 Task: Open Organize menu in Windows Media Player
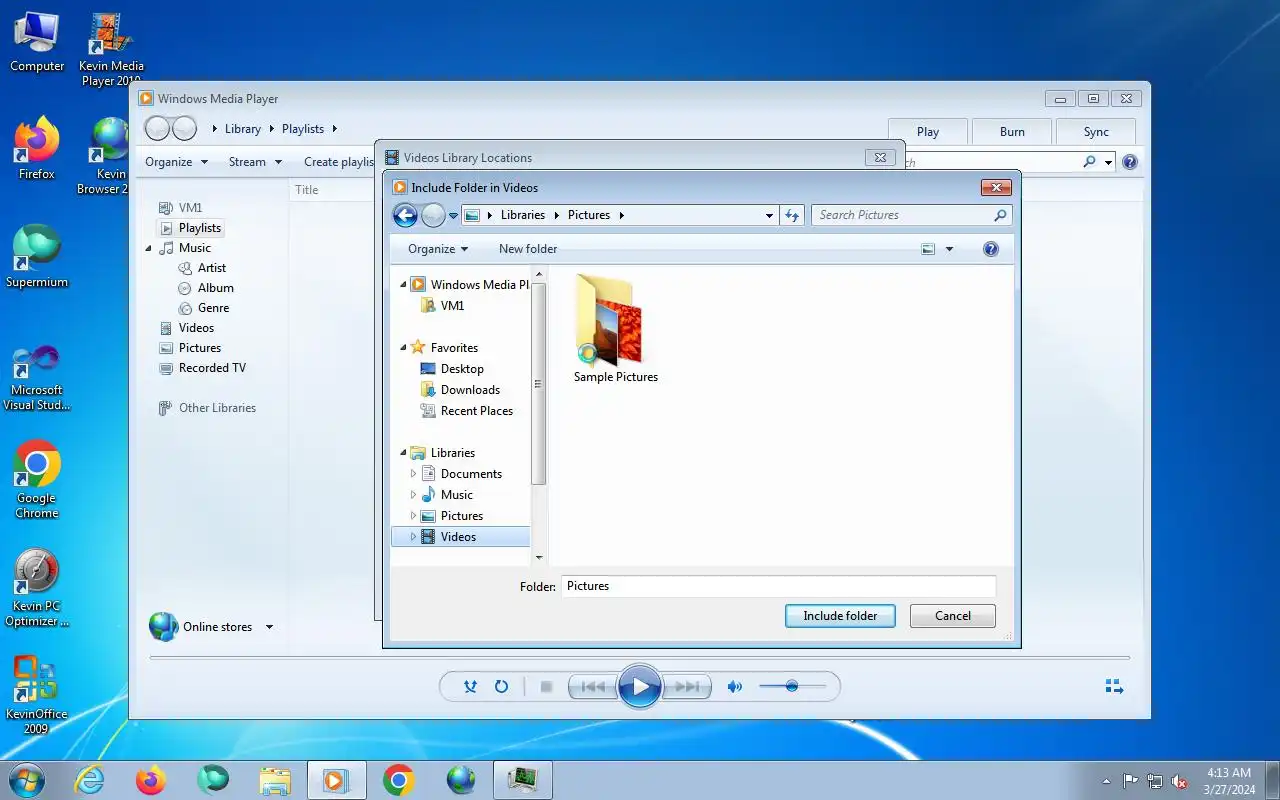tap(176, 162)
